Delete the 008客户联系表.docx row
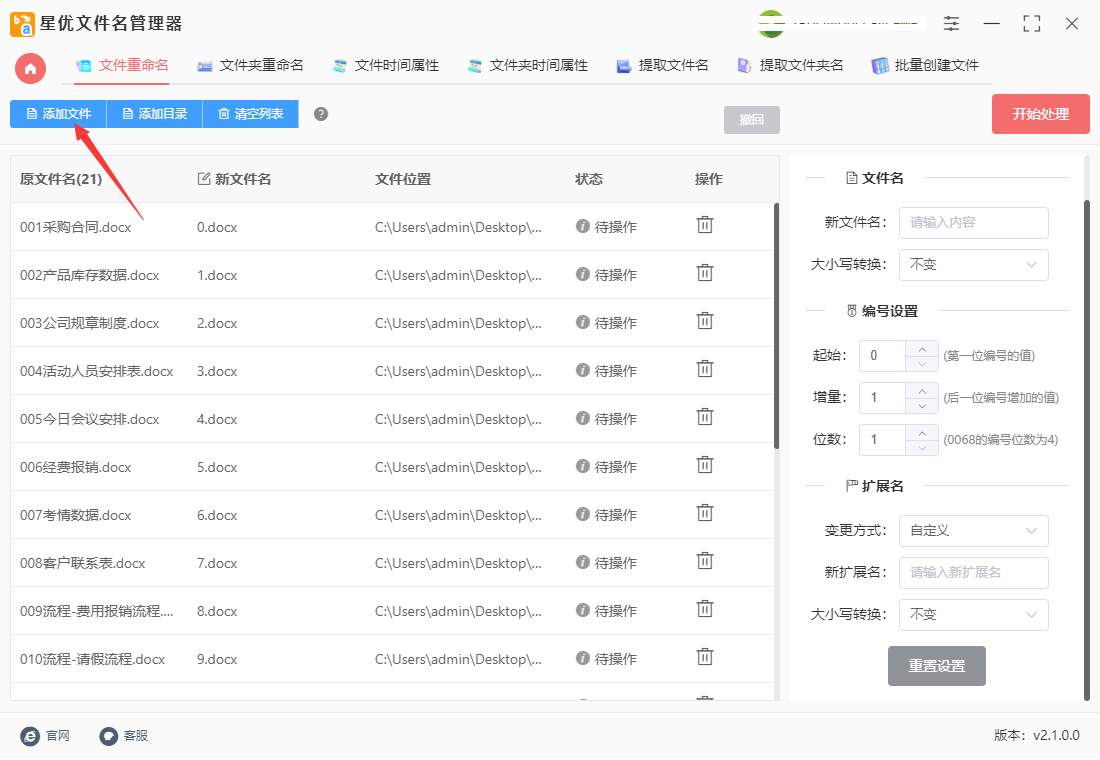This screenshot has width=1100, height=760. coord(704,561)
